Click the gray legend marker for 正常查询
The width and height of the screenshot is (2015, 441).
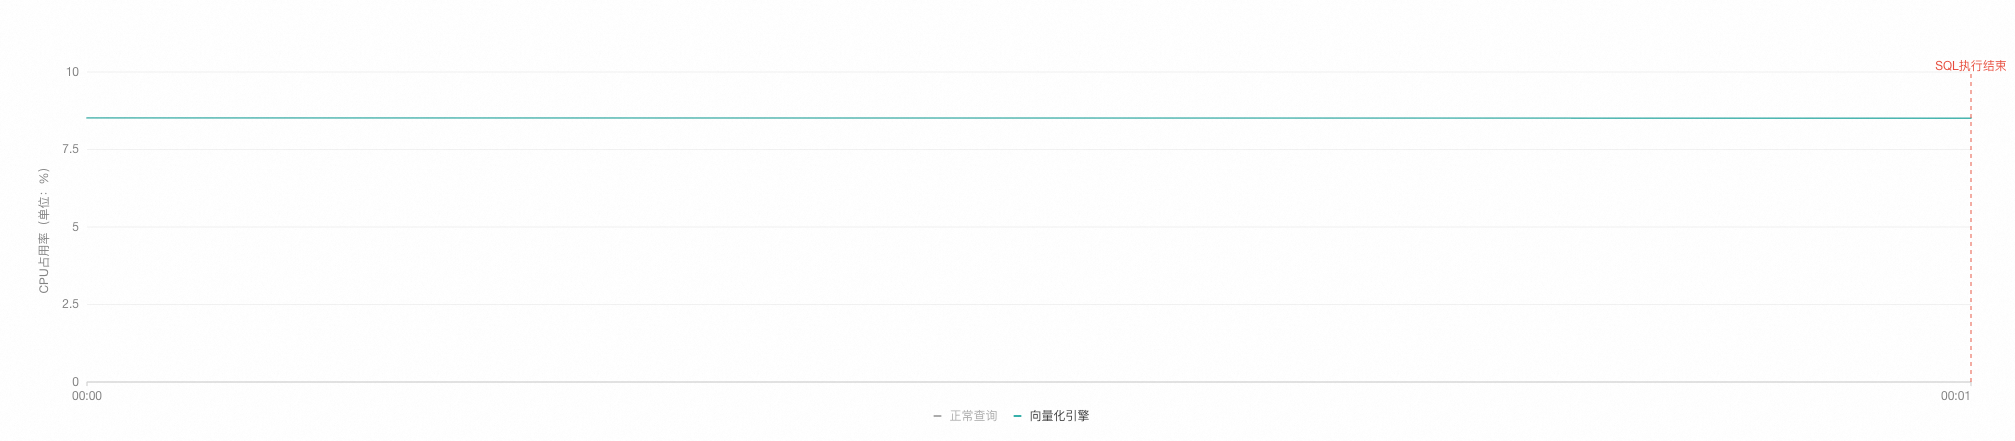tap(937, 416)
